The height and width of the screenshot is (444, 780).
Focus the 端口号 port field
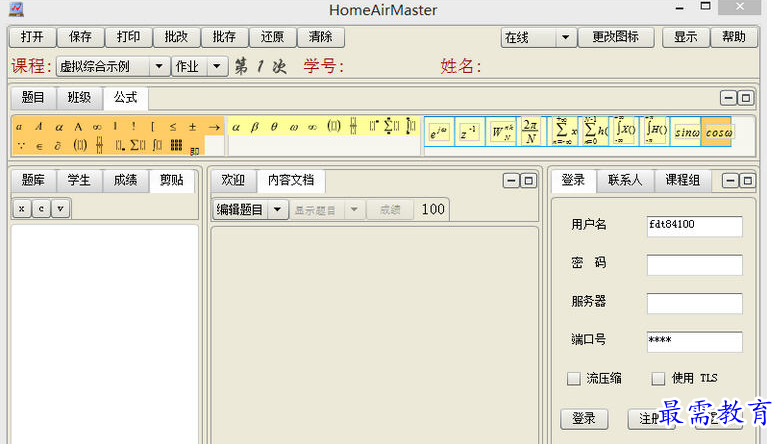tap(694, 342)
